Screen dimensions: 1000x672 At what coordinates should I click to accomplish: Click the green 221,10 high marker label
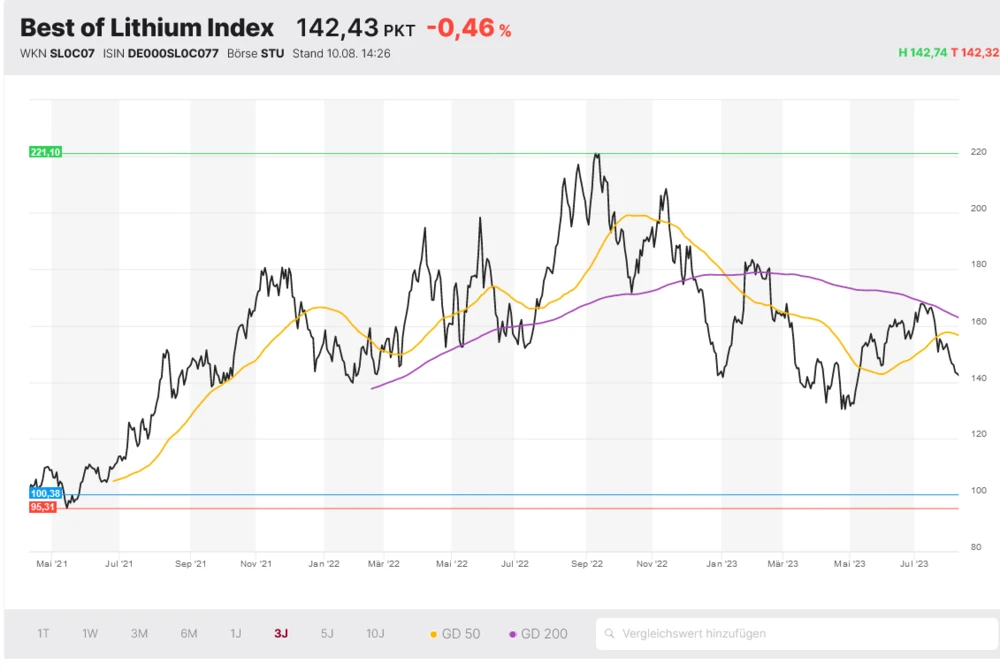tap(46, 152)
